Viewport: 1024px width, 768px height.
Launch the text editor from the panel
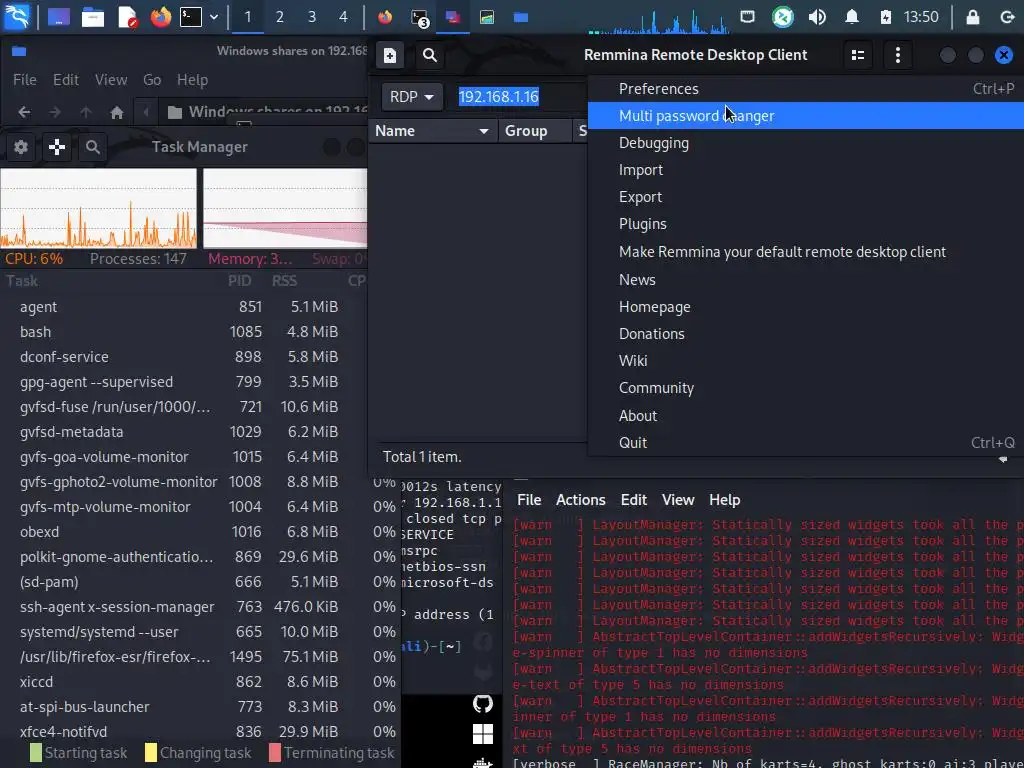[x=127, y=17]
